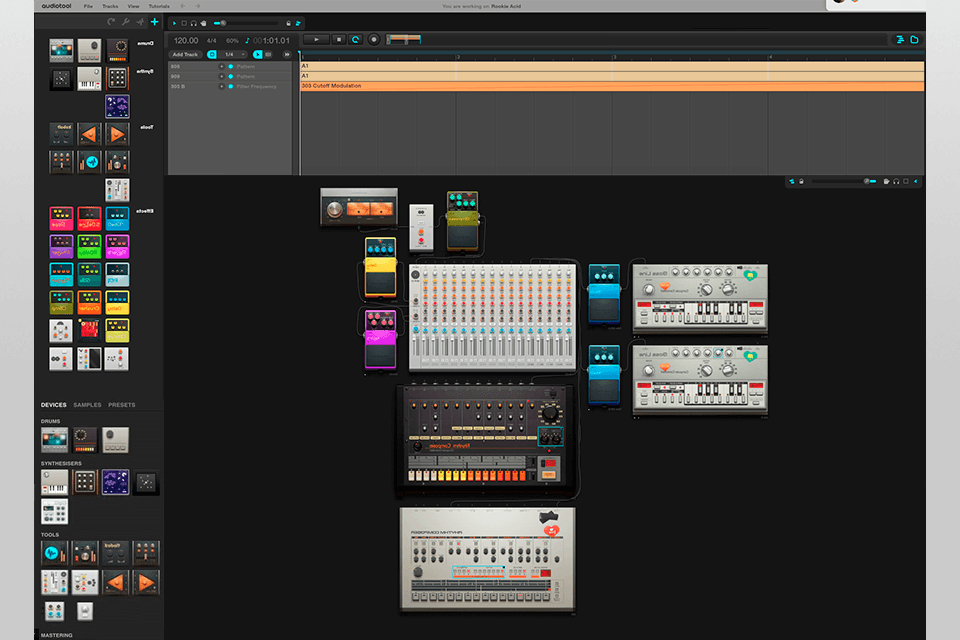Click the Add Track button

tap(185, 54)
